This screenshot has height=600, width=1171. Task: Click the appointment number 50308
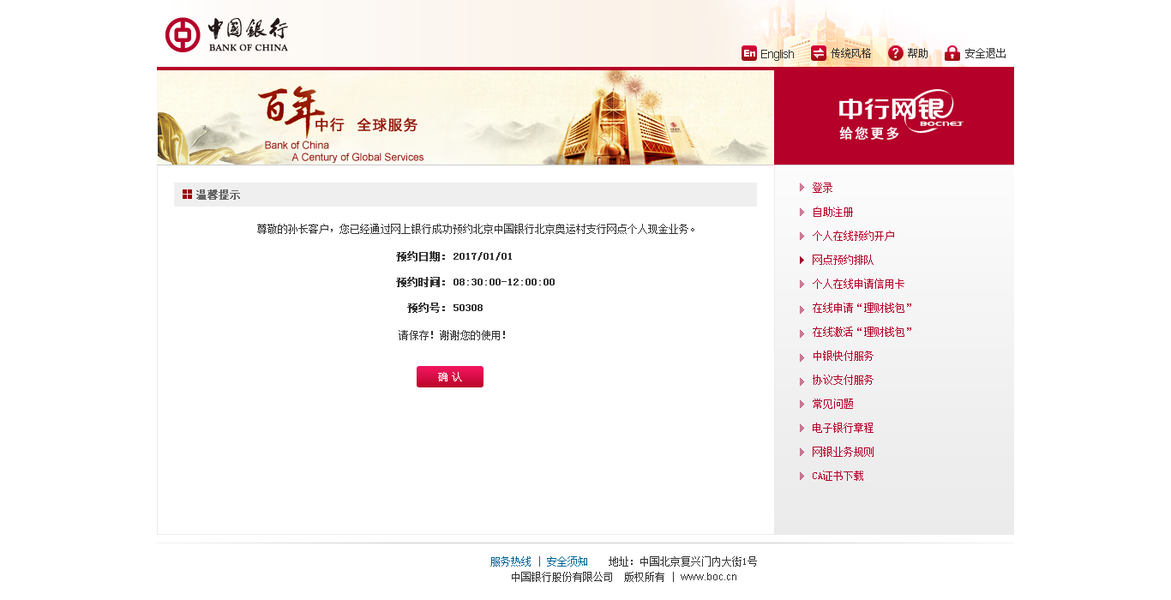click(x=468, y=307)
